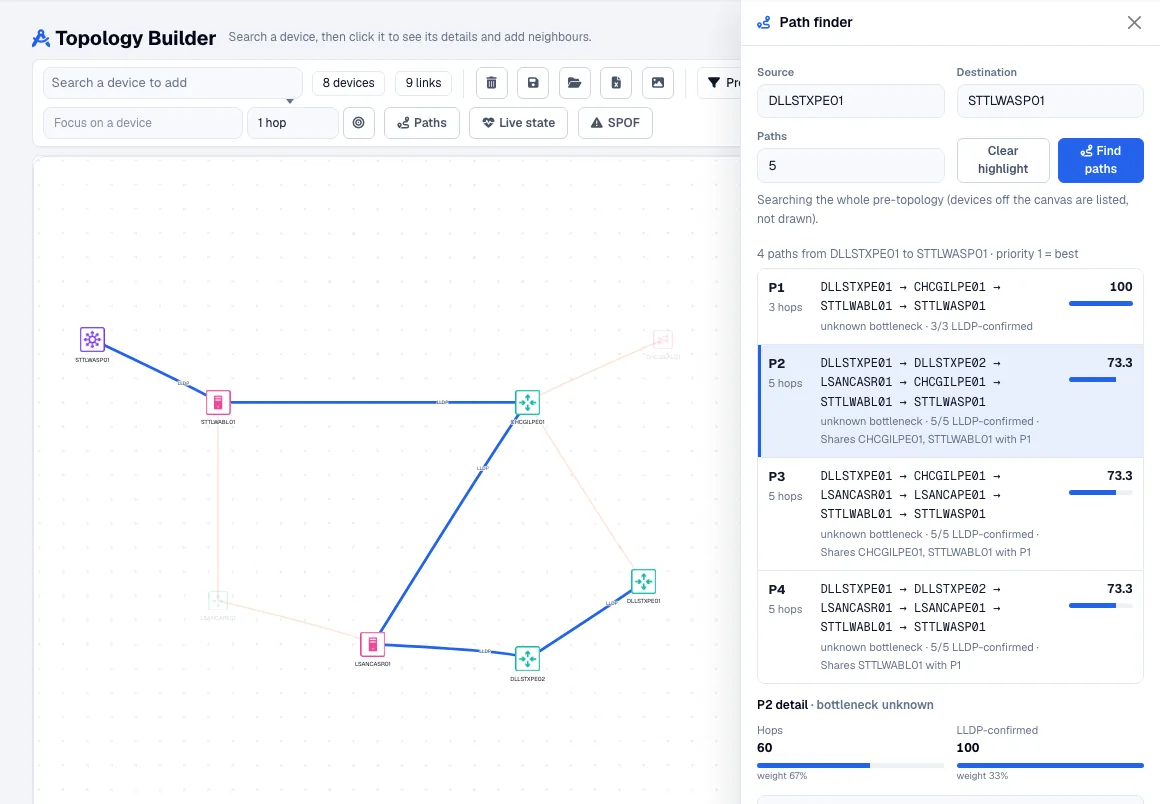Click the P1 score bar at 100
Image resolution: width=1160 pixels, height=804 pixels.
click(1101, 303)
